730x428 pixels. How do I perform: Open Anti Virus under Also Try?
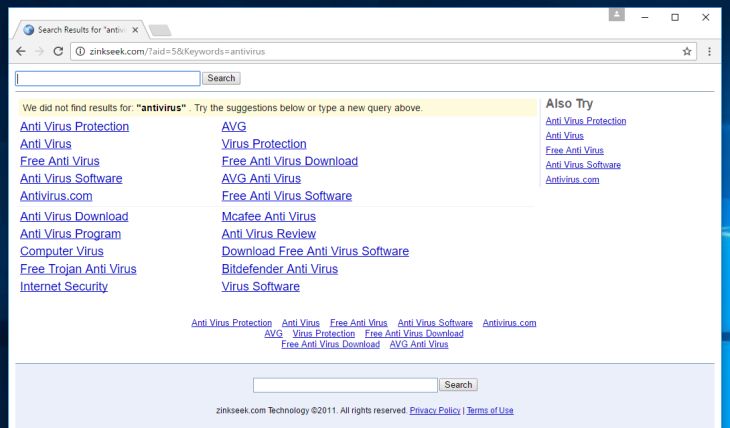click(x=564, y=136)
